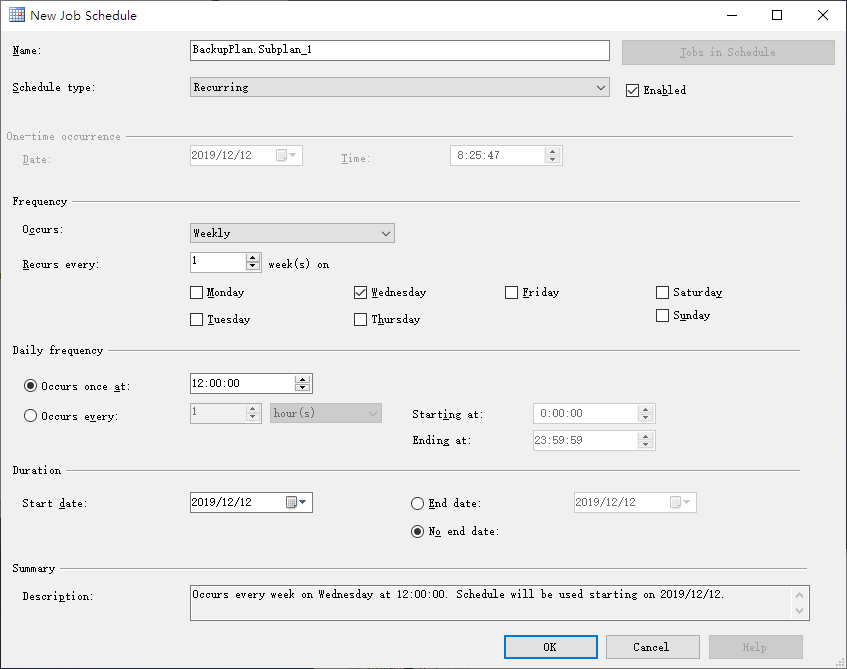This screenshot has height=669, width=847.
Task: Select the Occurs once at radio button
Action: 31,386
